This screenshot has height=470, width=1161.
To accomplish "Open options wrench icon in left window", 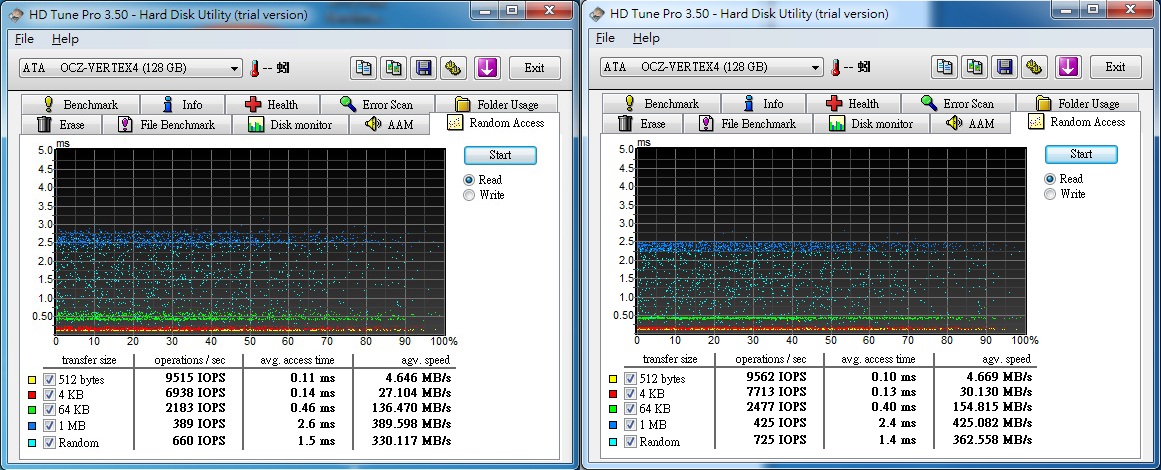I will (x=455, y=68).
